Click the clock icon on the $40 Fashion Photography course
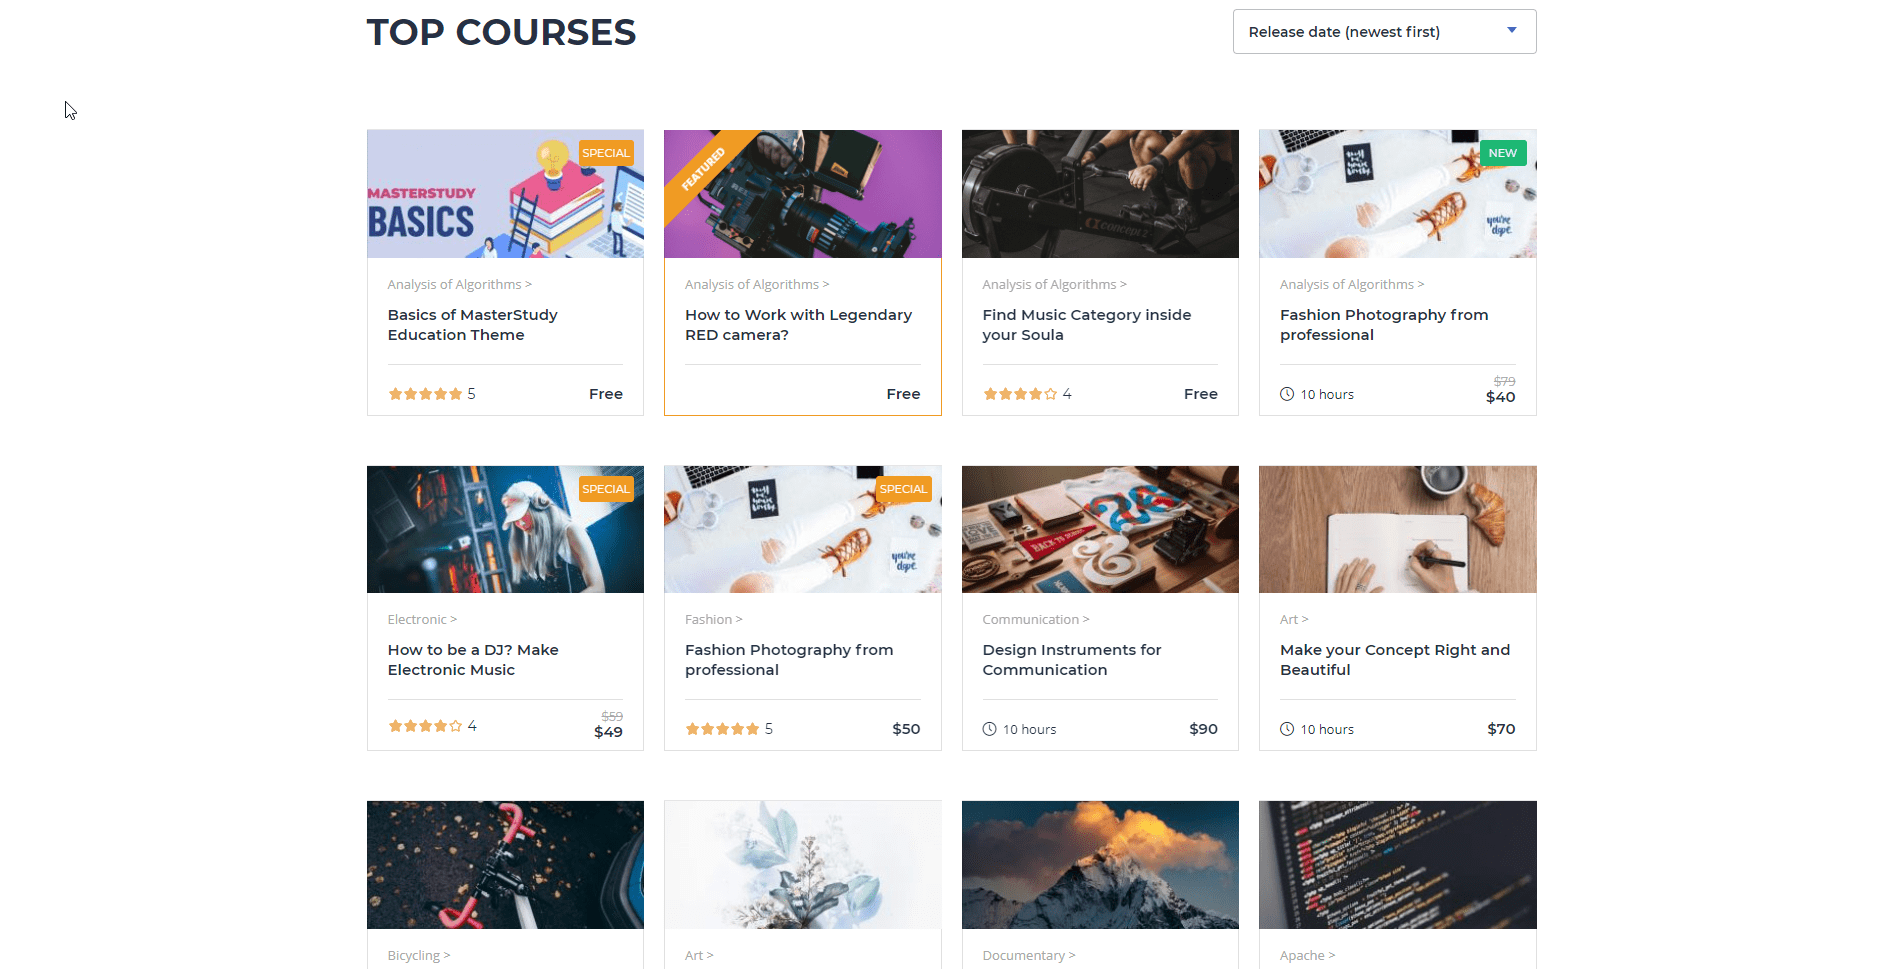 click(x=1287, y=394)
